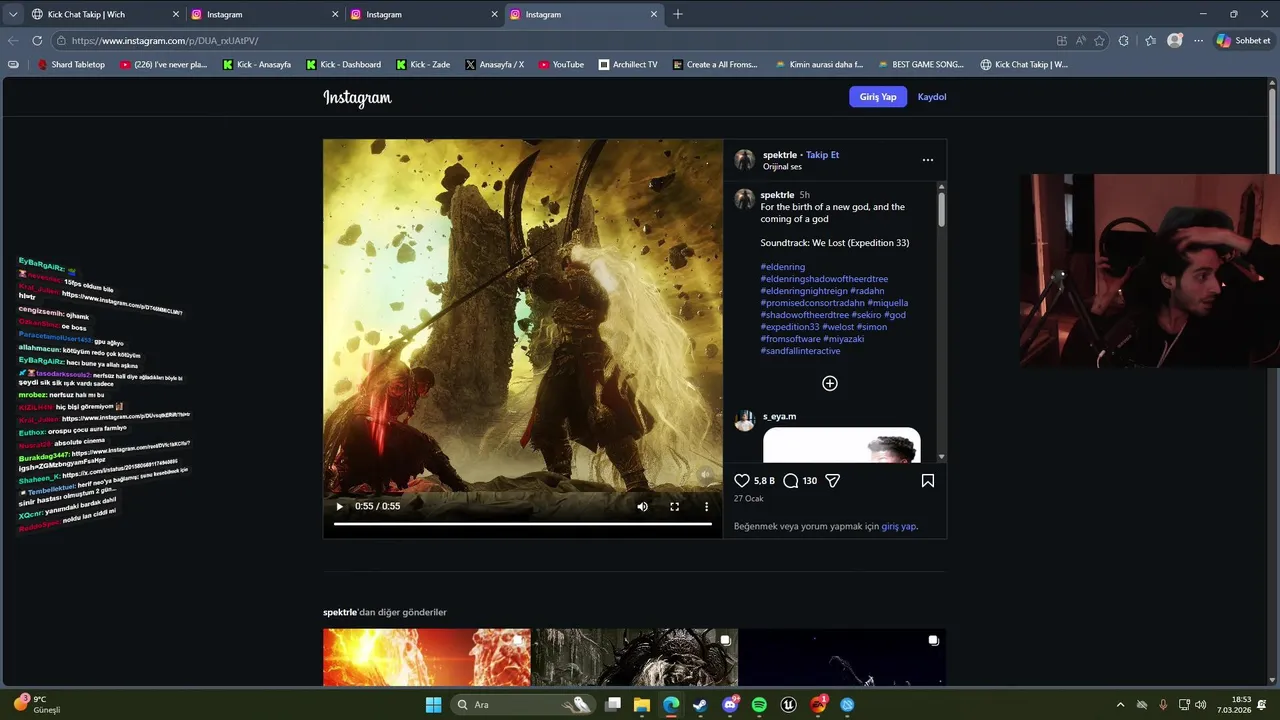1280x720 pixels.
Task: Open volume control in system tray
Action: 1200,705
